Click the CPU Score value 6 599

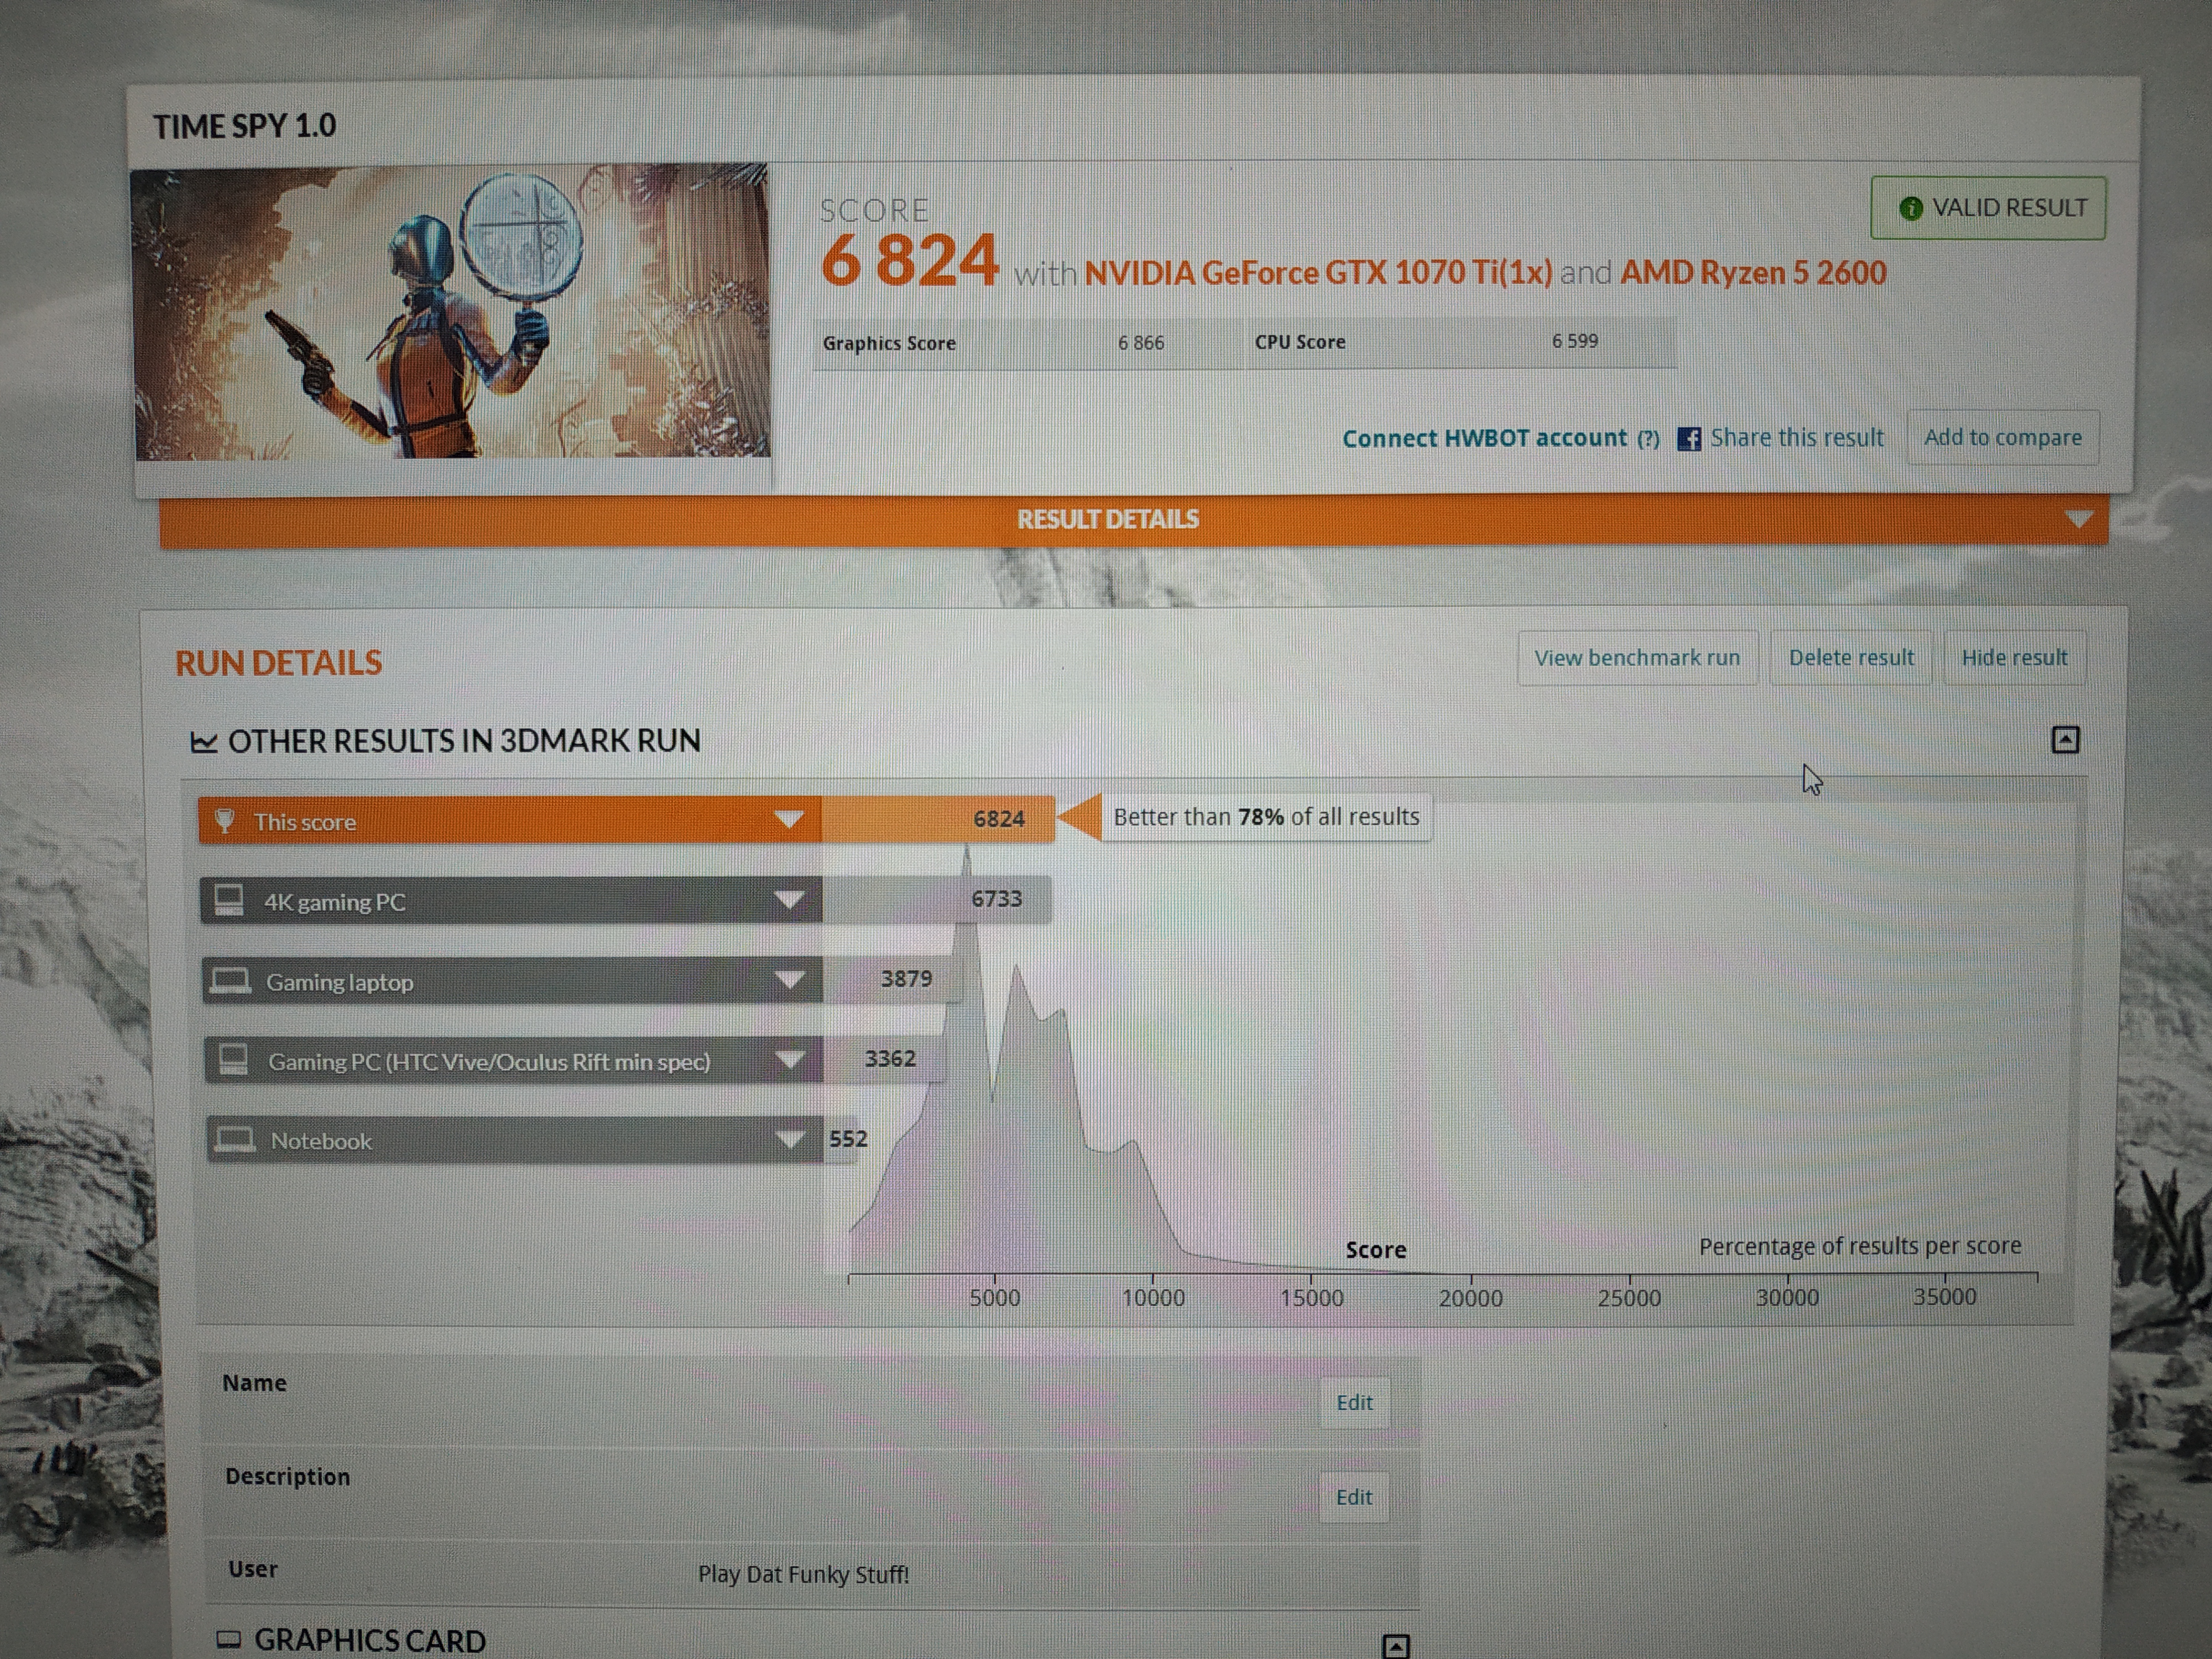point(1575,341)
